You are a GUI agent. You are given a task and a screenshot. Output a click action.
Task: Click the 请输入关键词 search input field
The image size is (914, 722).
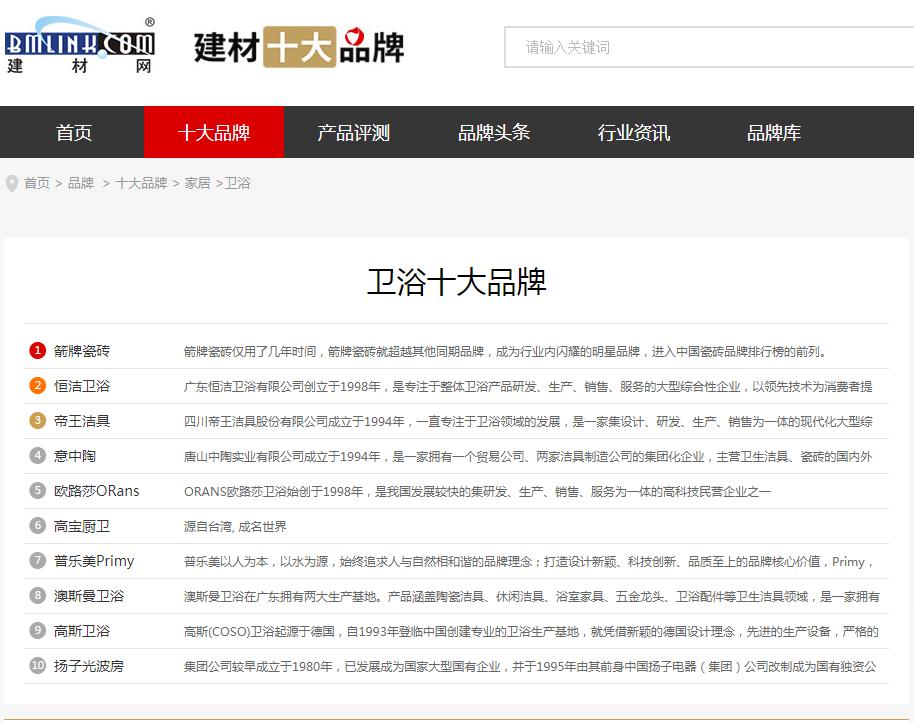pyautogui.click(x=700, y=46)
